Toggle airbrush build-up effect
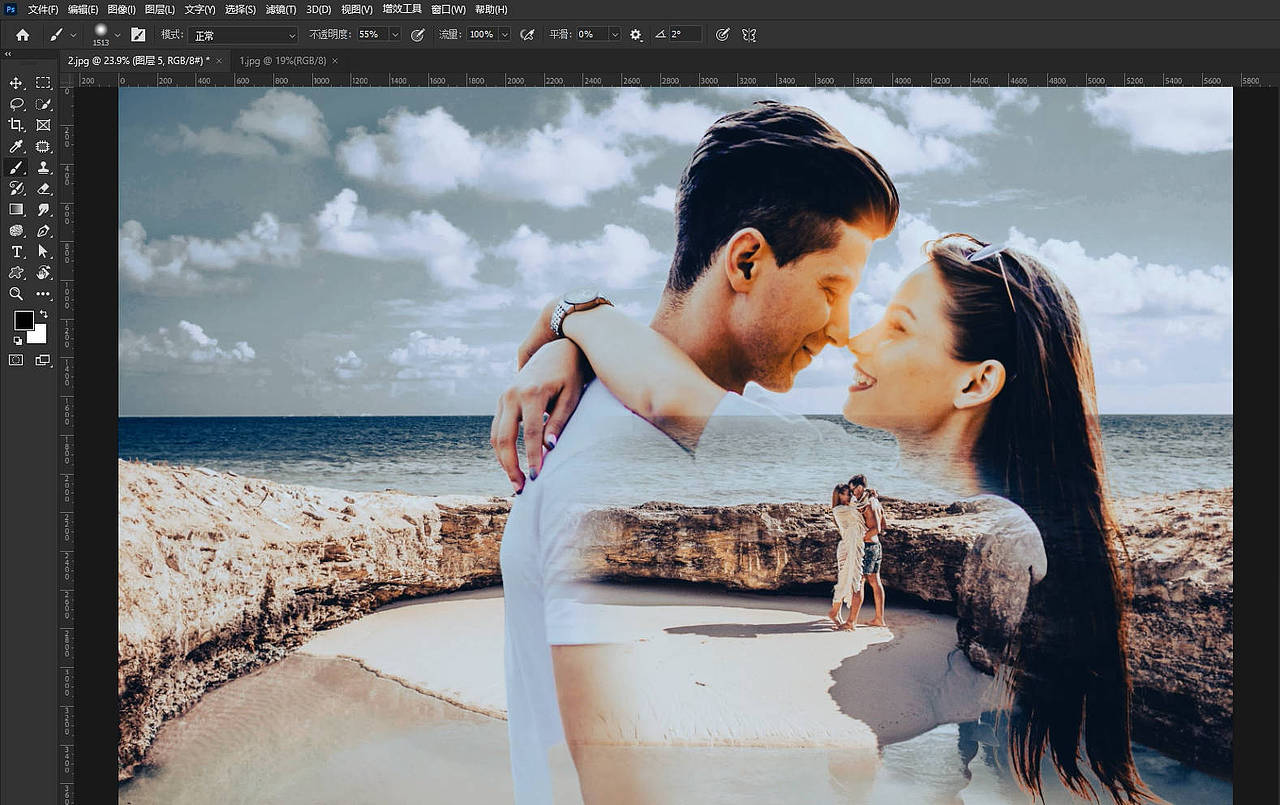Viewport: 1280px width, 805px height. tap(527, 34)
